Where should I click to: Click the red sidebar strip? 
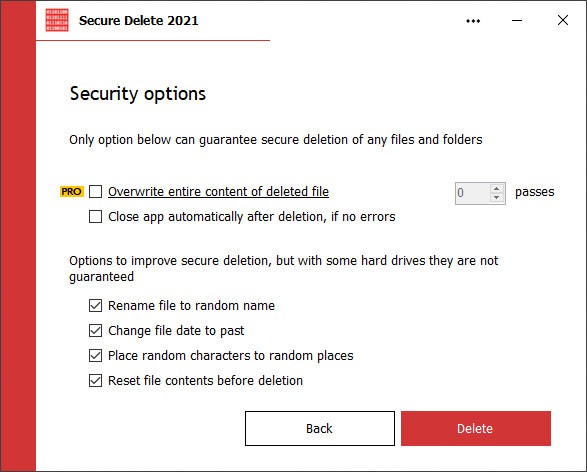18,236
